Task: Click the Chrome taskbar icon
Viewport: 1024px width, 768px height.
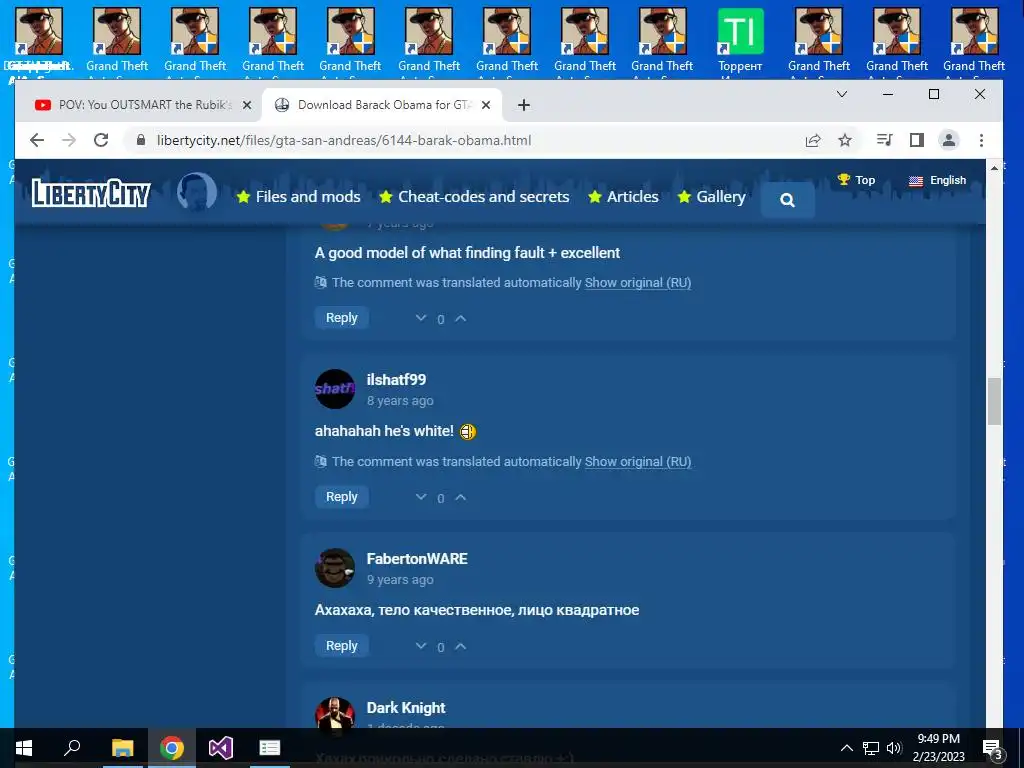Action: pos(171,748)
